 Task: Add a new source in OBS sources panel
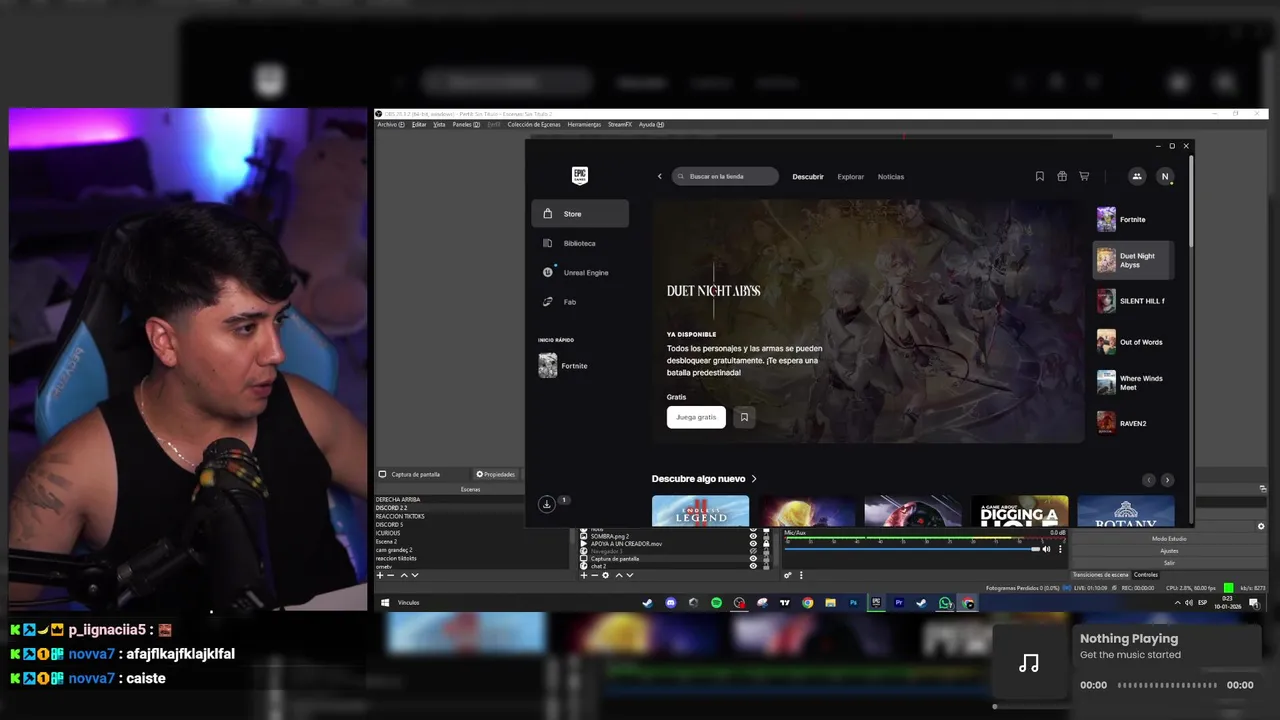point(584,575)
